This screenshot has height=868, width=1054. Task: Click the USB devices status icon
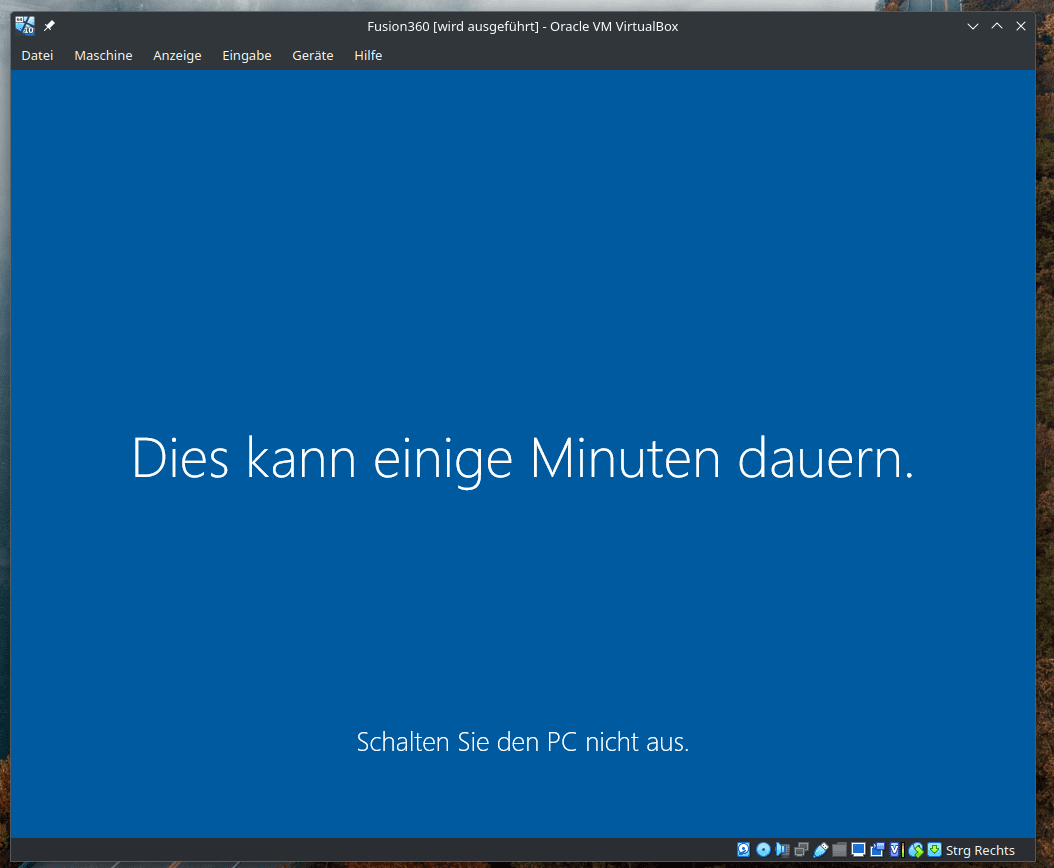(x=821, y=850)
